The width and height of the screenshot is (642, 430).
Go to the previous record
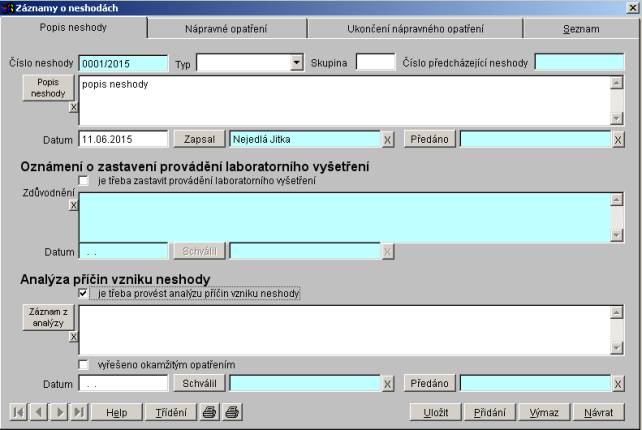tap(38, 412)
